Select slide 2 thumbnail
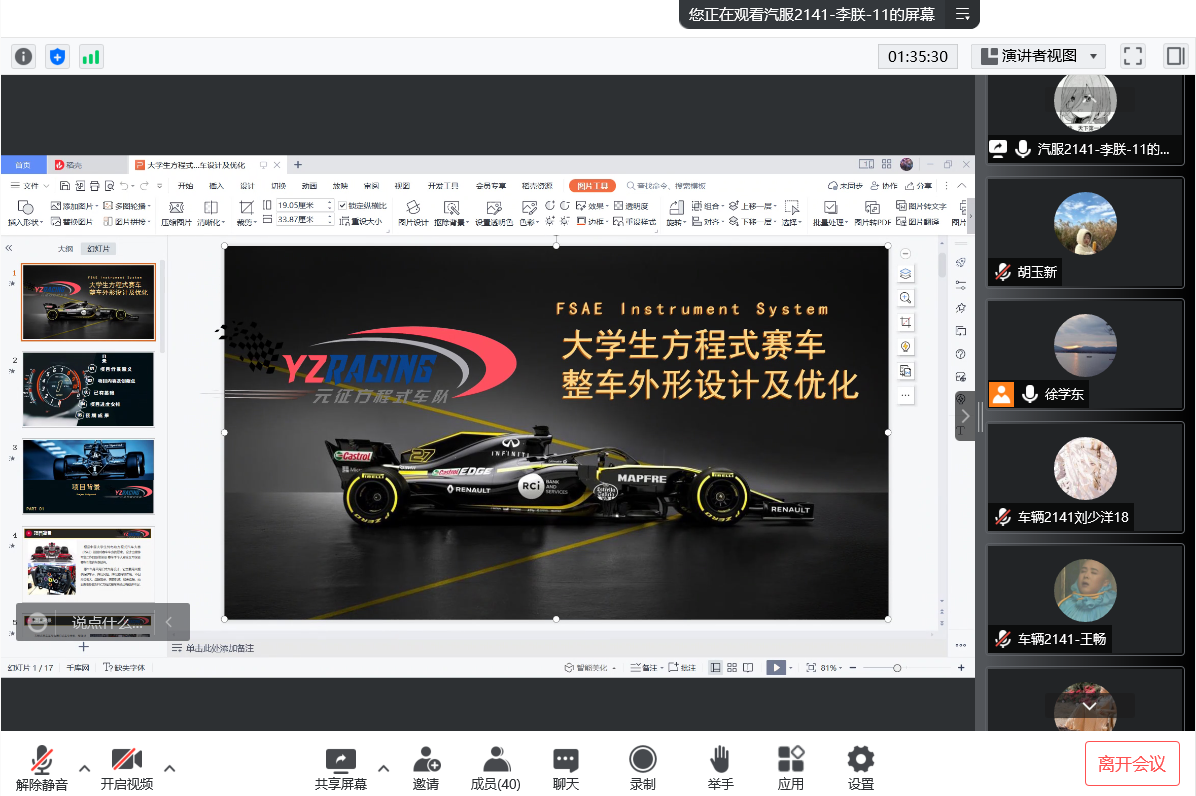1196x796 pixels. (x=88, y=389)
